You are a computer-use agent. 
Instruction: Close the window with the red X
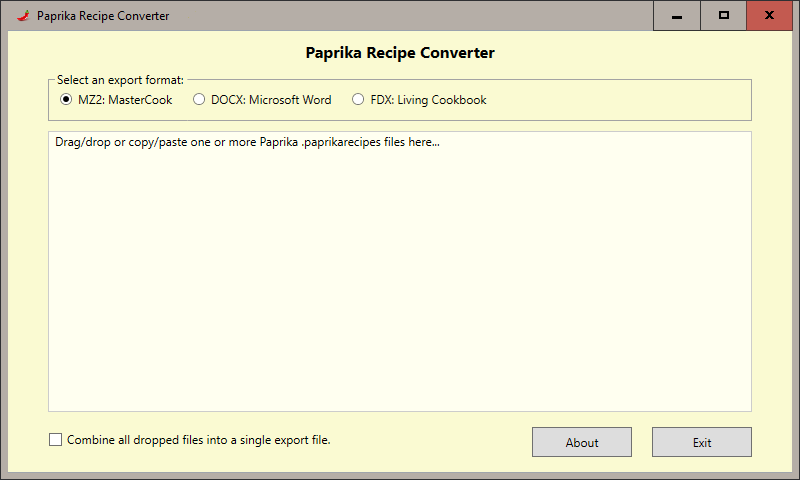(769, 16)
